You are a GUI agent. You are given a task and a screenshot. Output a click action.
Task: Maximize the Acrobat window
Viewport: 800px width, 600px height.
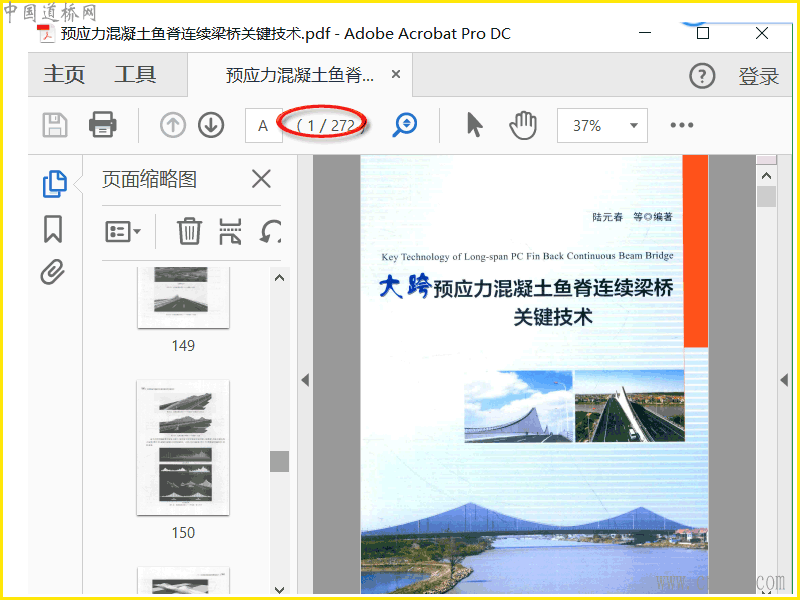tap(703, 33)
